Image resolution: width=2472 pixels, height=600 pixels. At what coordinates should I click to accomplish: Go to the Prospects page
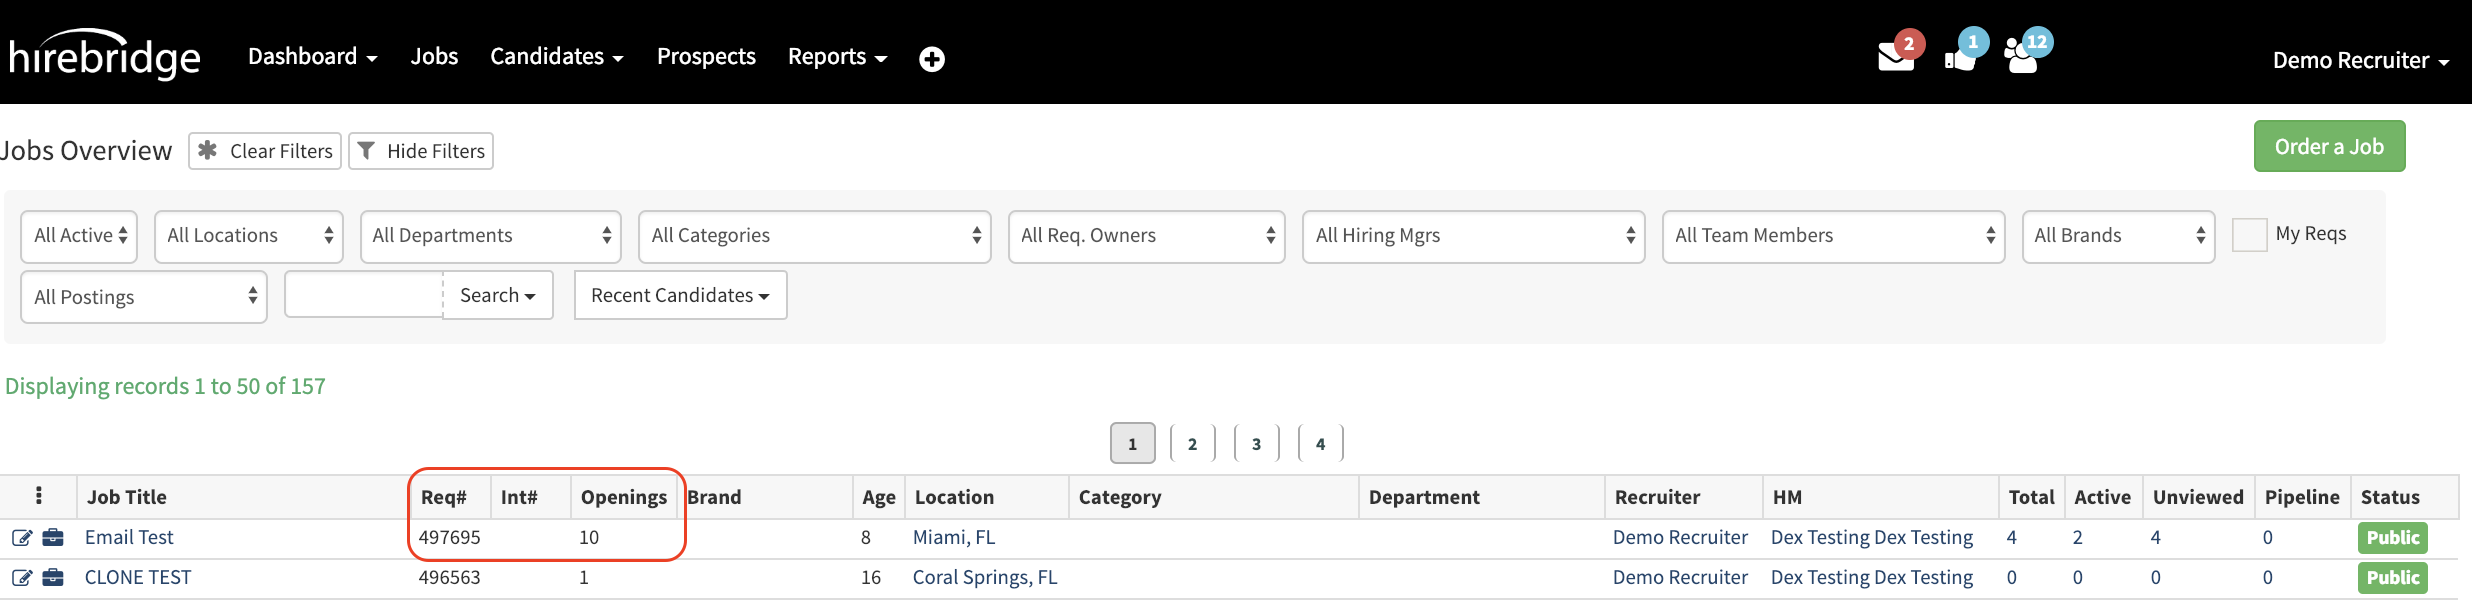(x=706, y=57)
